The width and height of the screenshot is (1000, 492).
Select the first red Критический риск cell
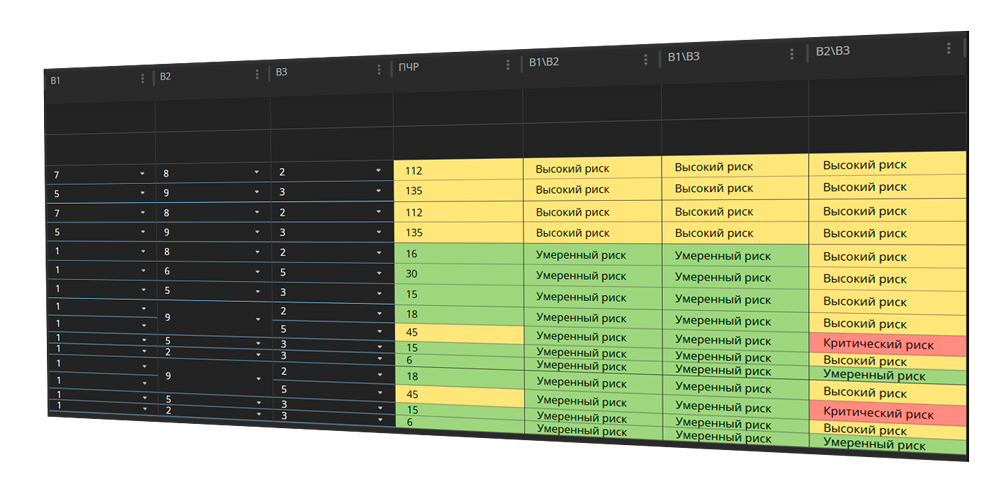coord(888,344)
